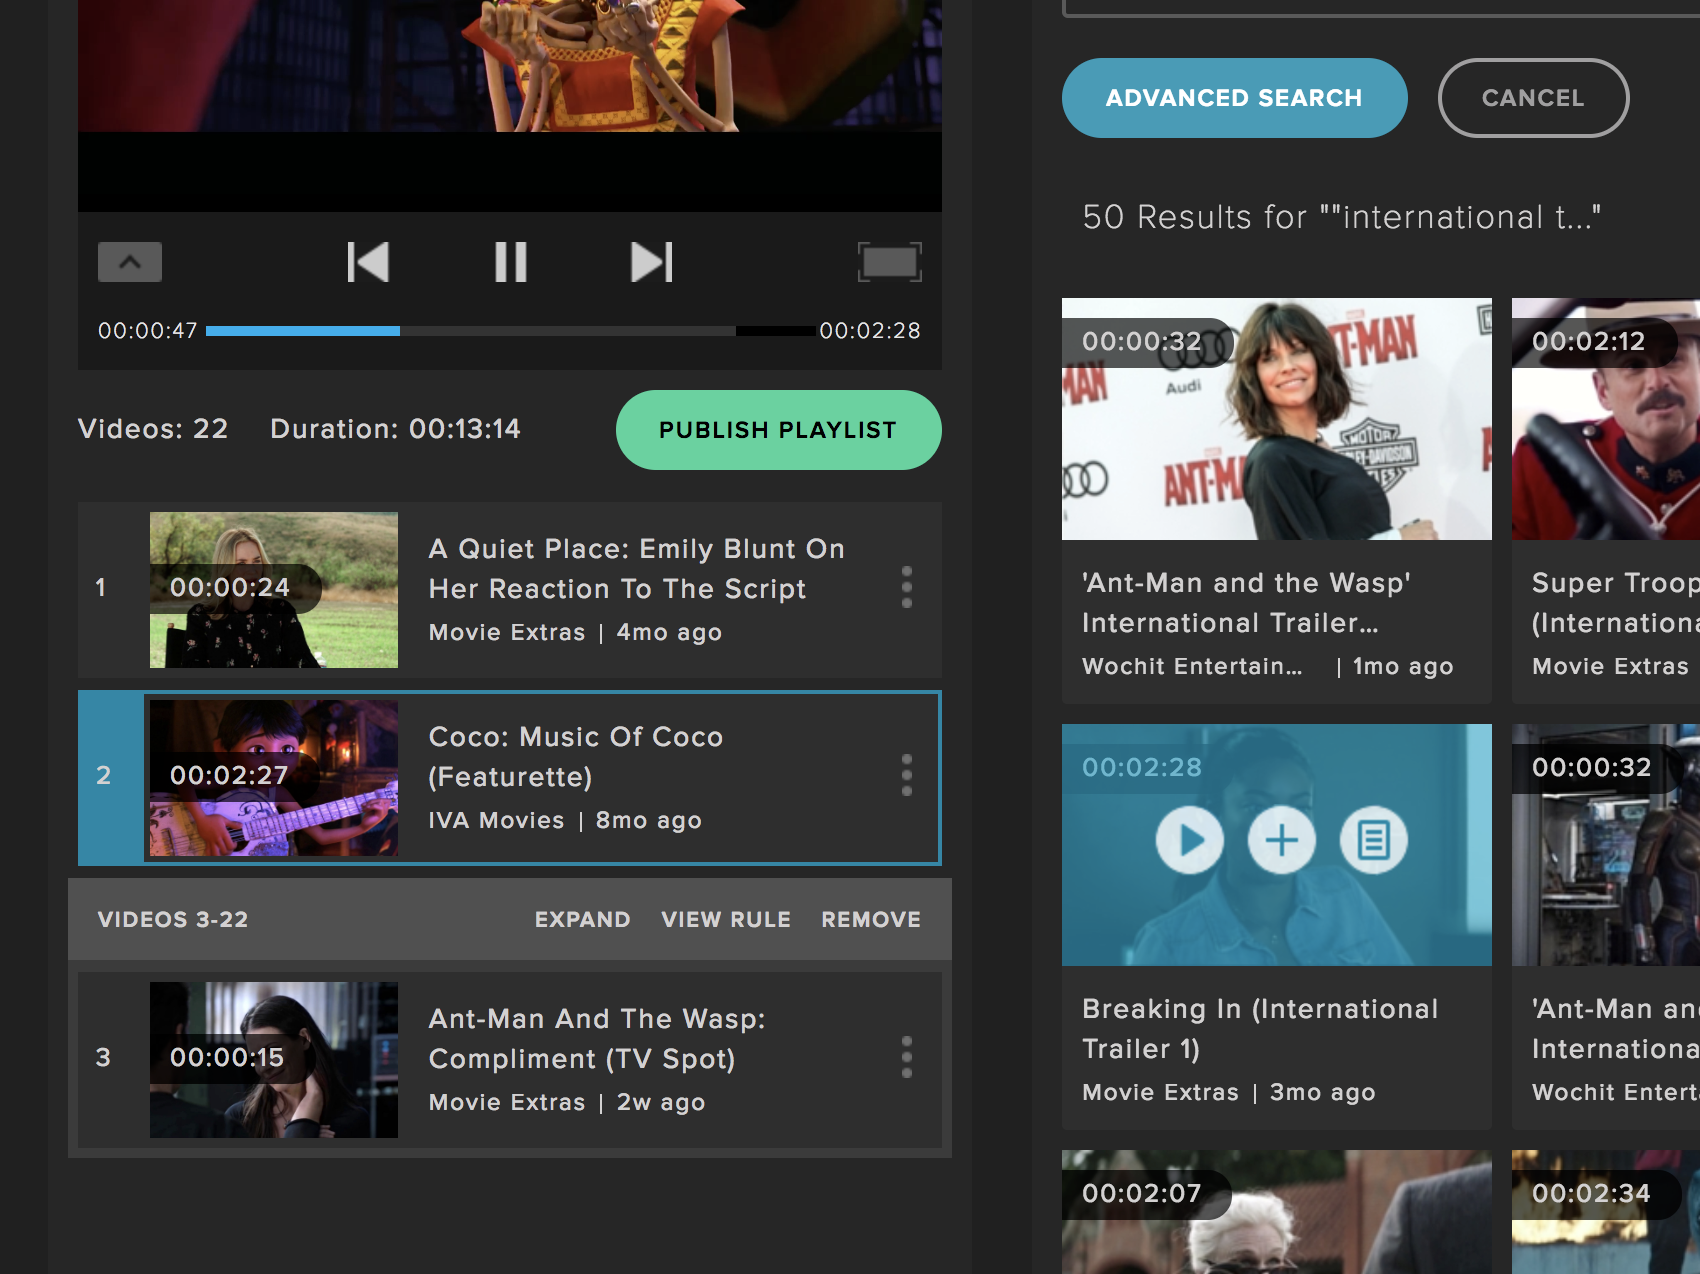Select Coco Music Of Coco thumbnail
The image size is (1700, 1274).
point(274,778)
